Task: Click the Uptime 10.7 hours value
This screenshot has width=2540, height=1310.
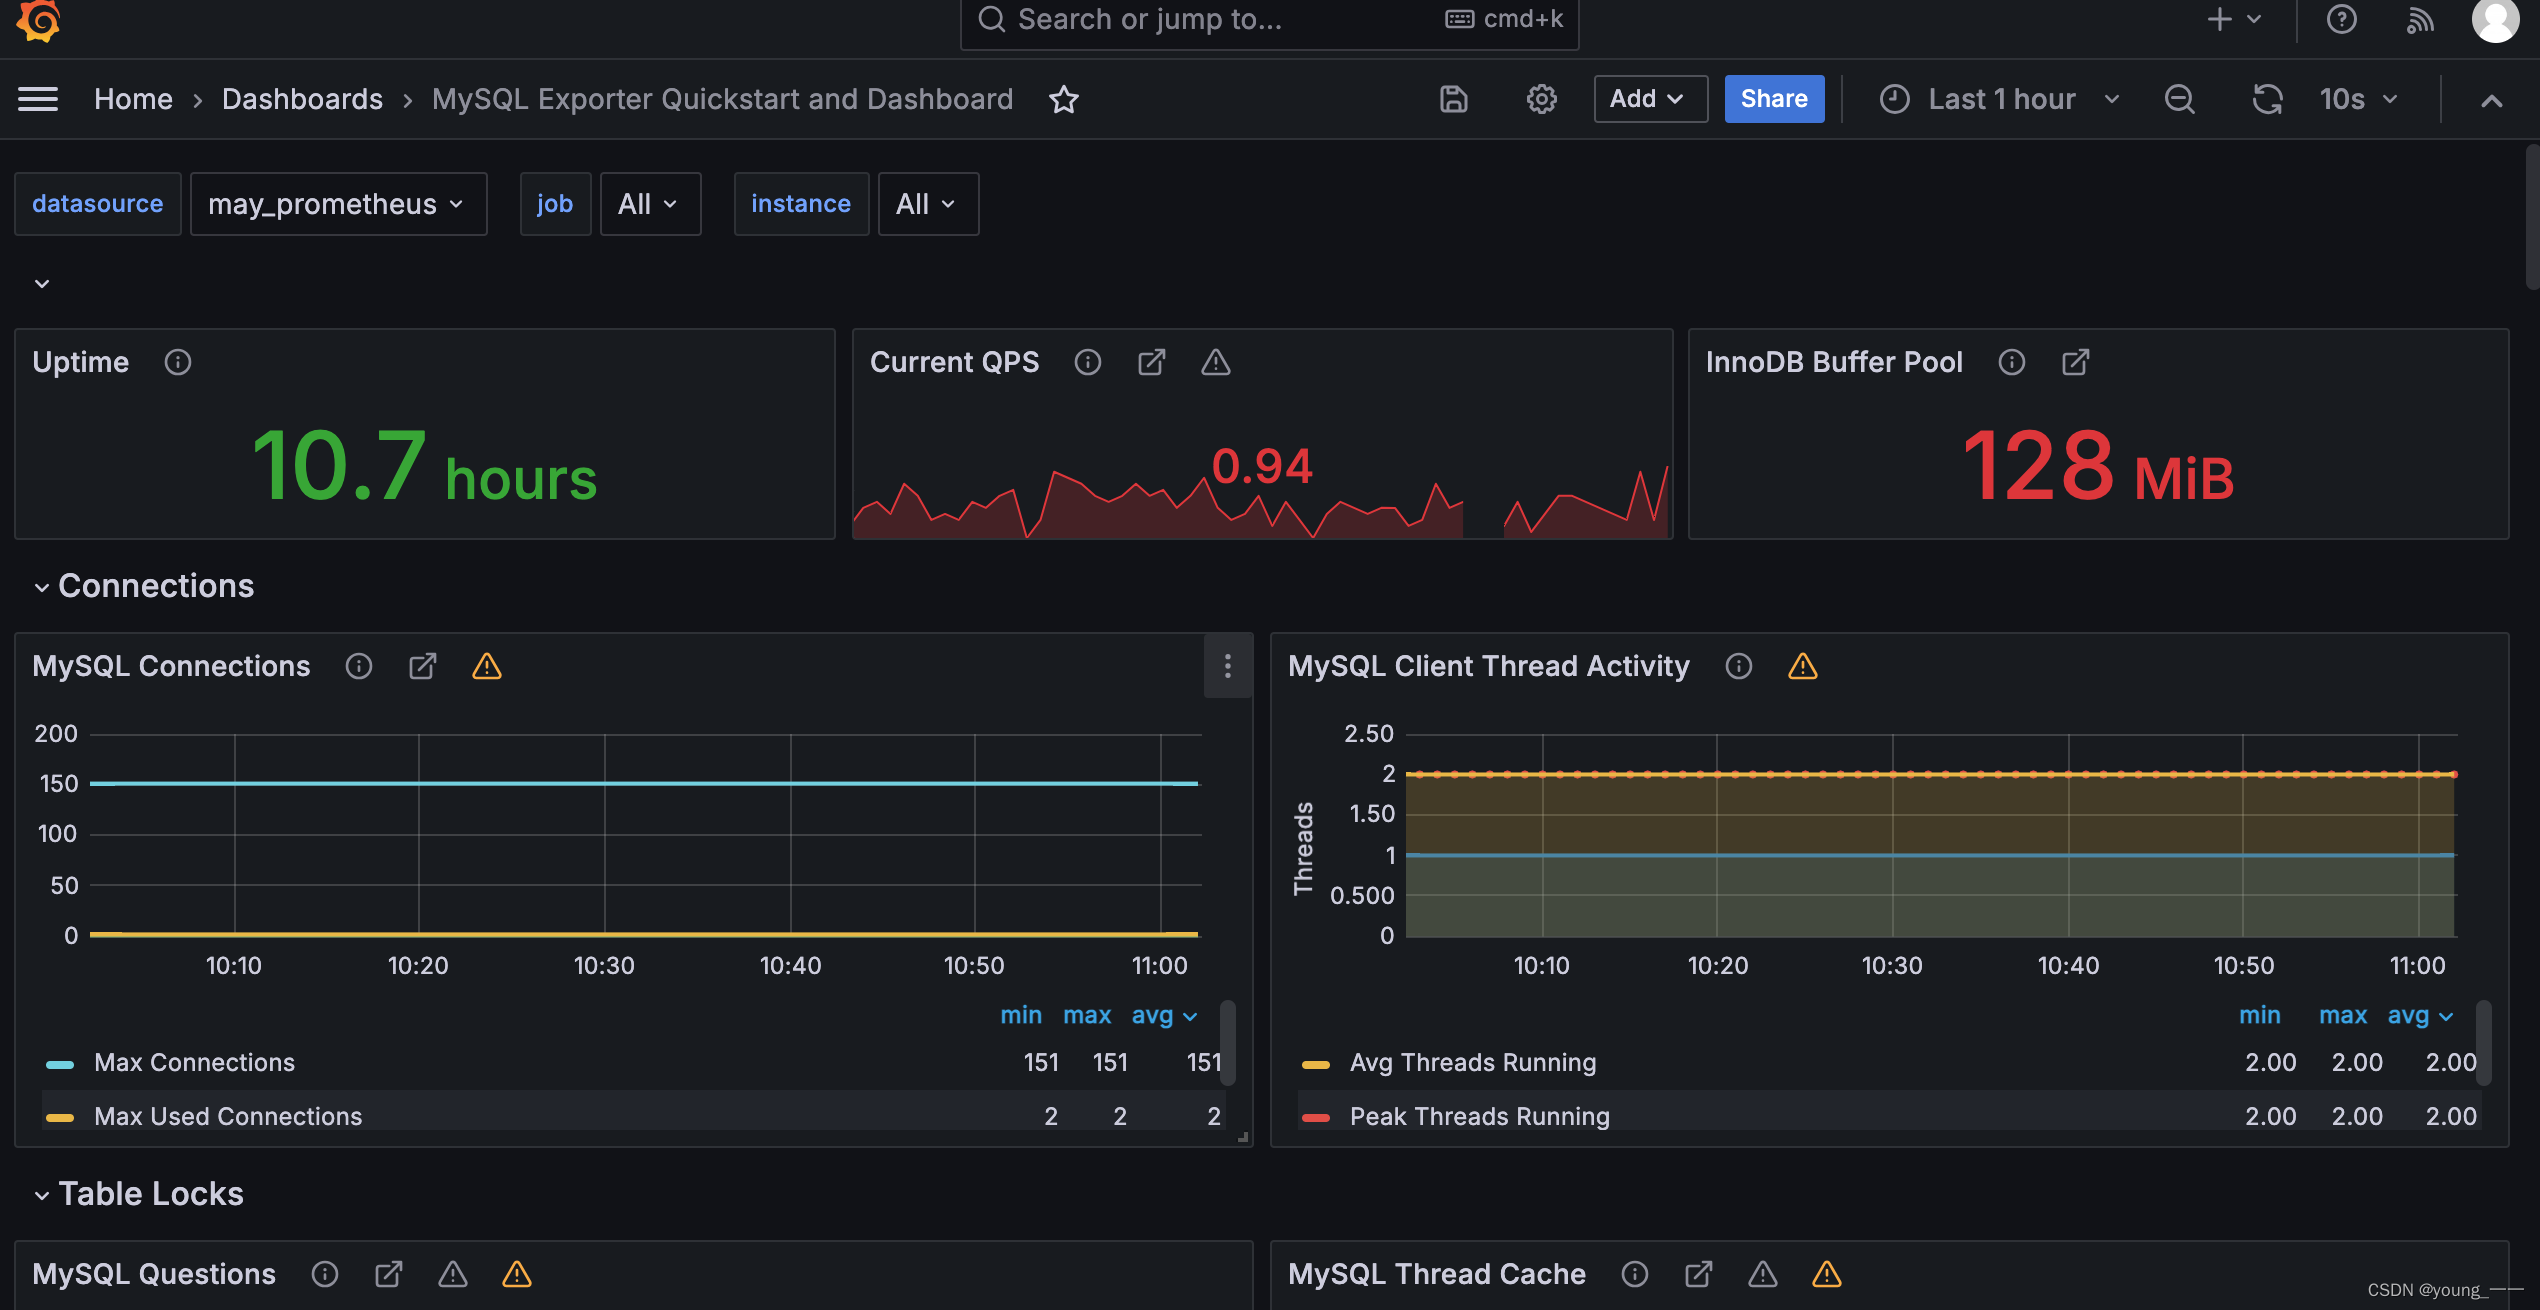Action: [424, 465]
